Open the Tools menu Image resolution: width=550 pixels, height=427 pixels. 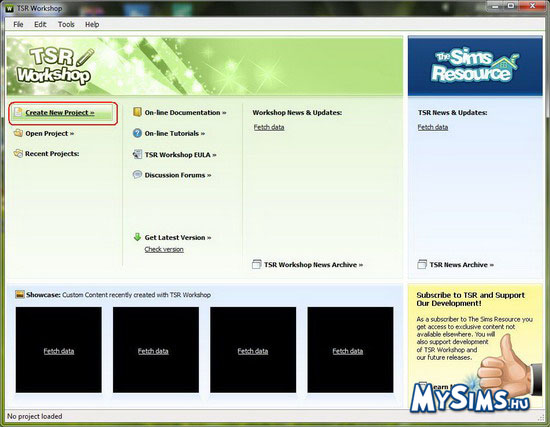(66, 24)
